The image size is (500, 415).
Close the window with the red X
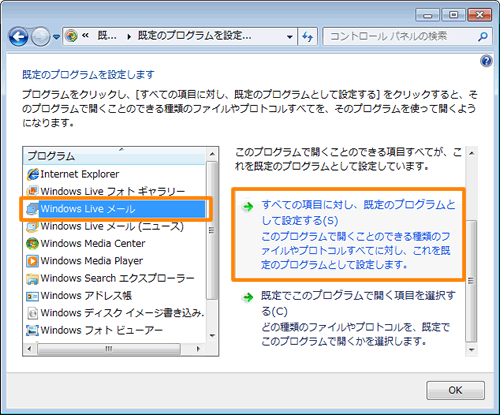(480, 15)
